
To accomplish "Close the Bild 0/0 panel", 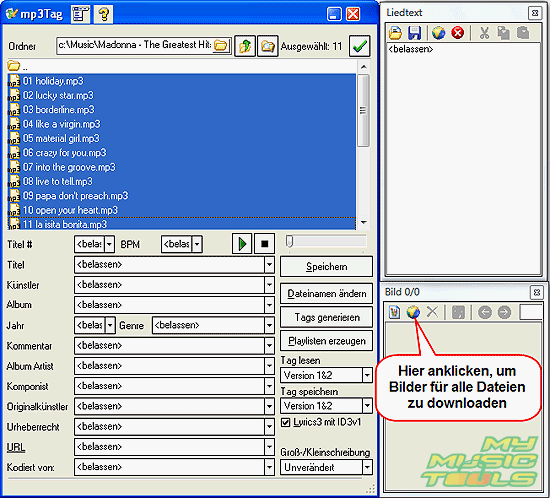I will pos(536,292).
